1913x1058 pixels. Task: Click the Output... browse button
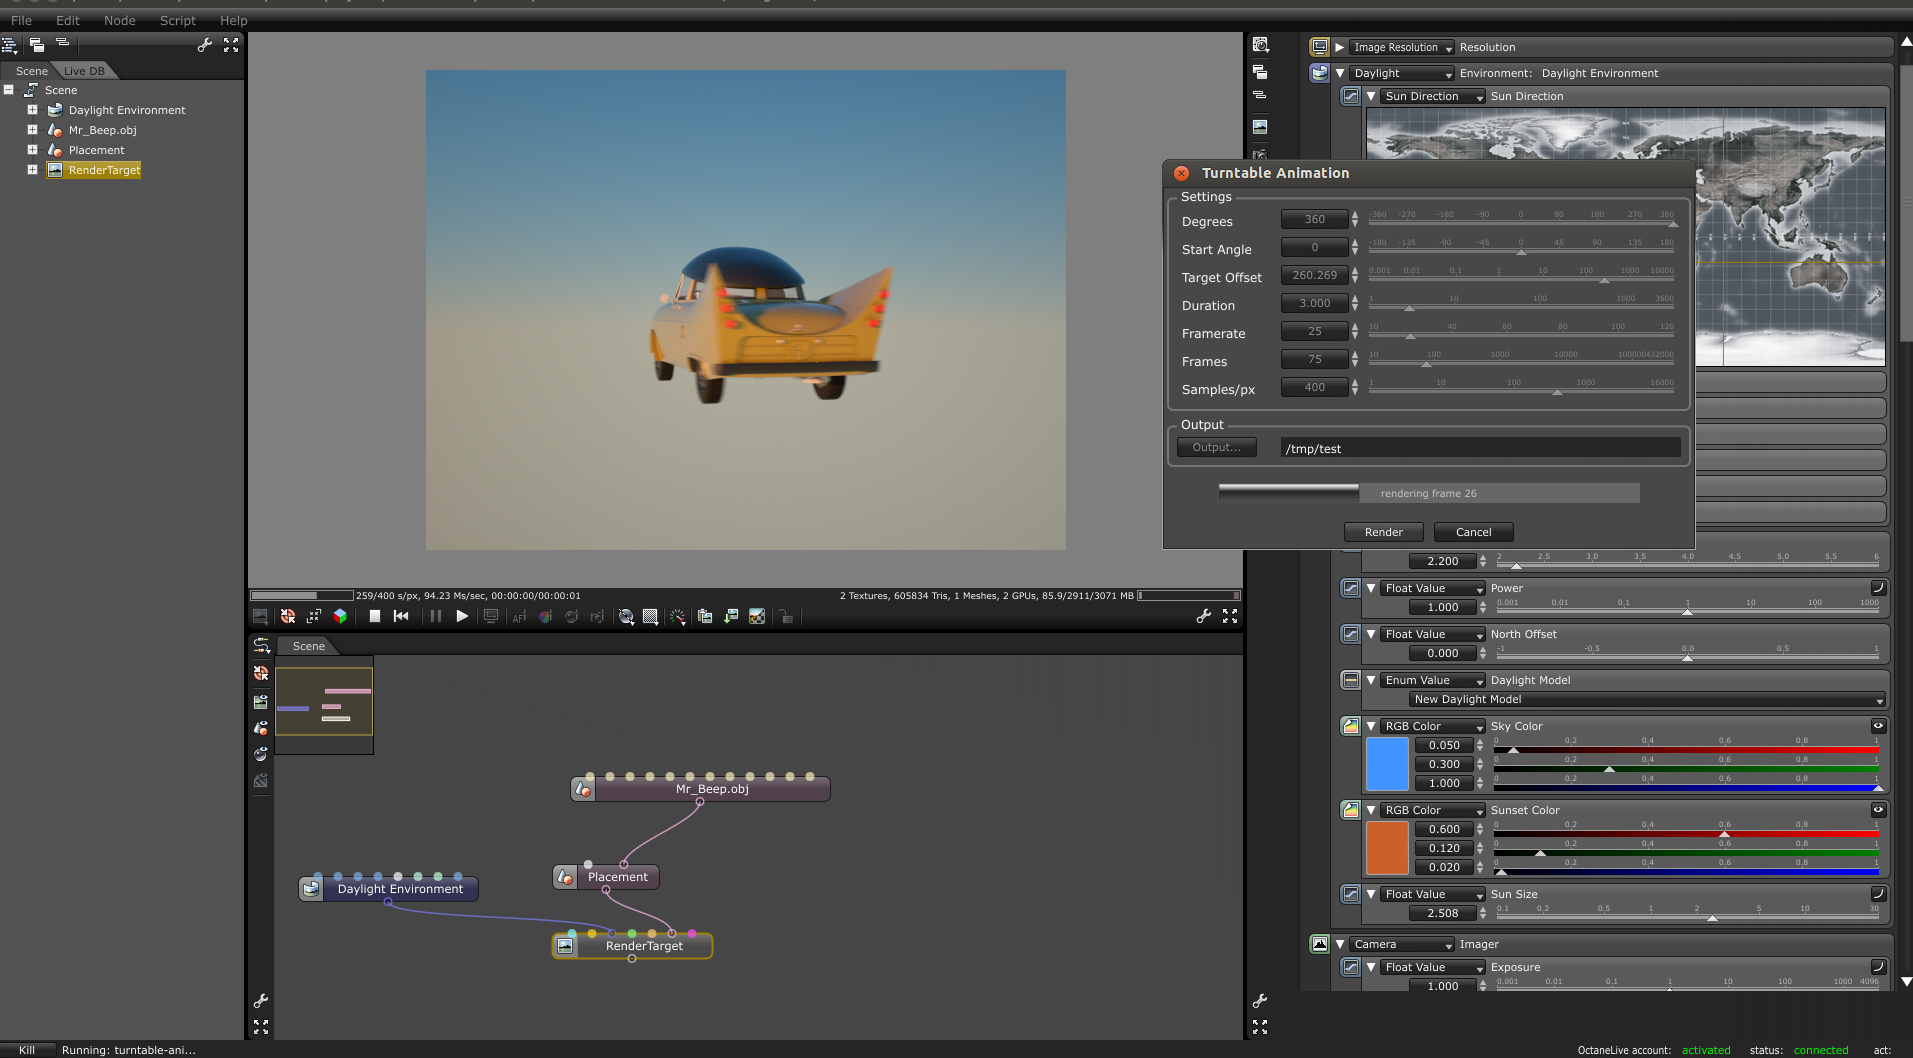point(1217,447)
